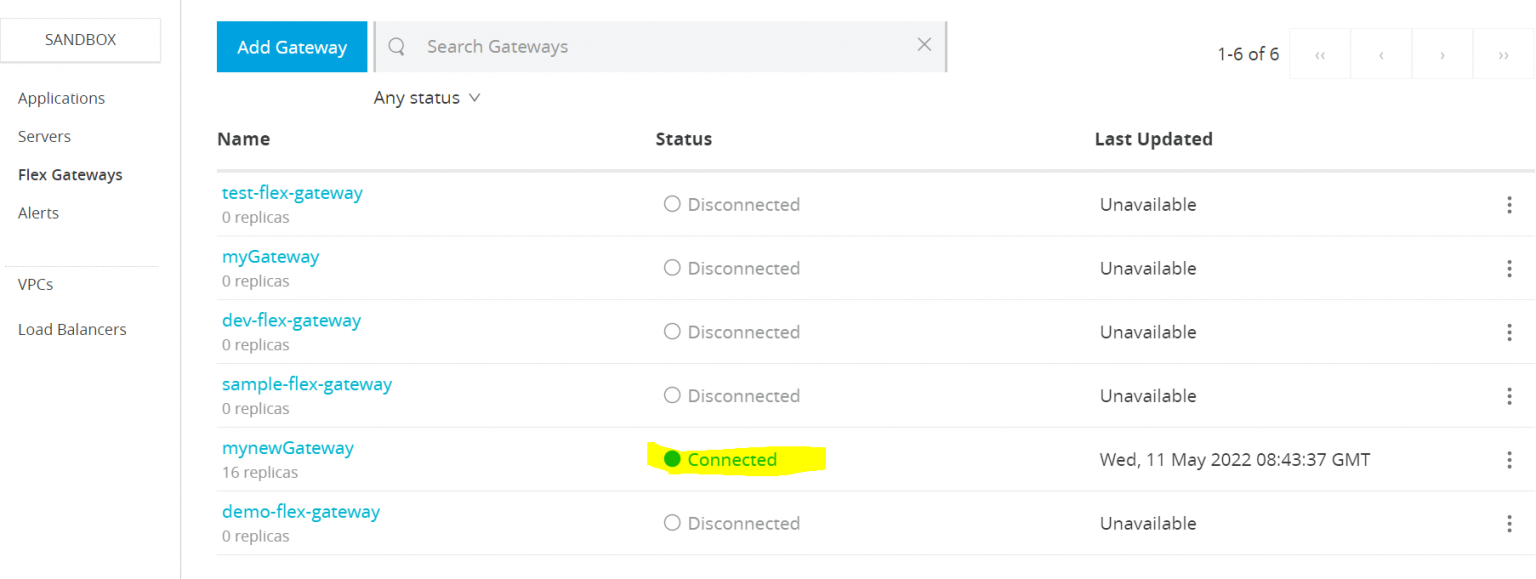Open actions menu for test-flex-gateway
Image resolution: width=1536 pixels, height=579 pixels.
[x=1510, y=204]
